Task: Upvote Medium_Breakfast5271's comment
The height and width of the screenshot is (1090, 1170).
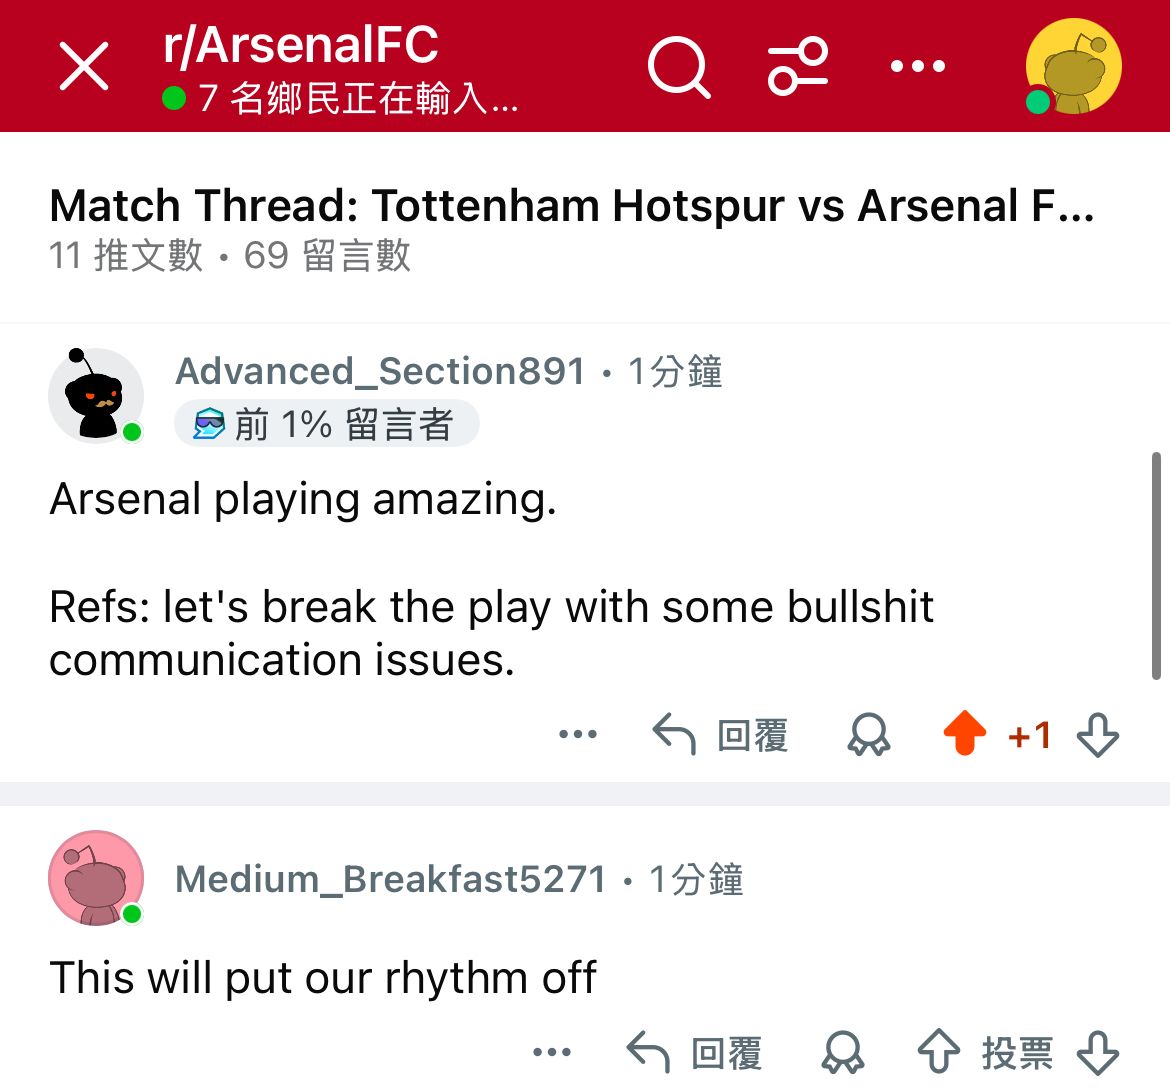Action: (939, 1053)
